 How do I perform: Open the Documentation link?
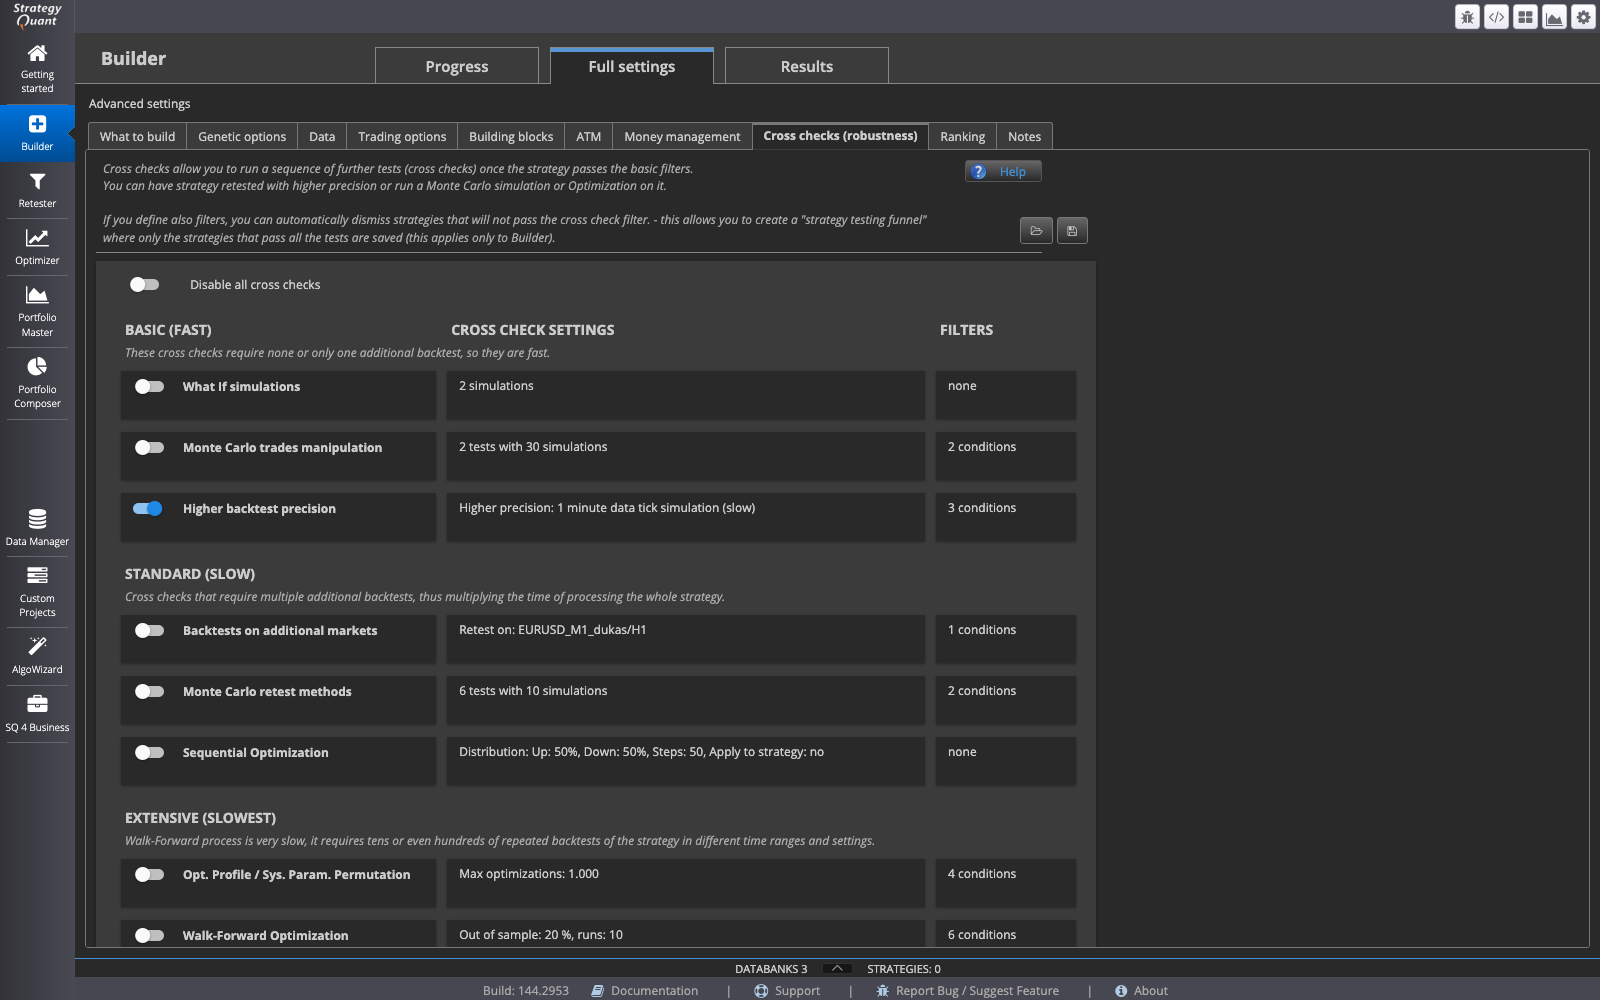click(x=645, y=990)
